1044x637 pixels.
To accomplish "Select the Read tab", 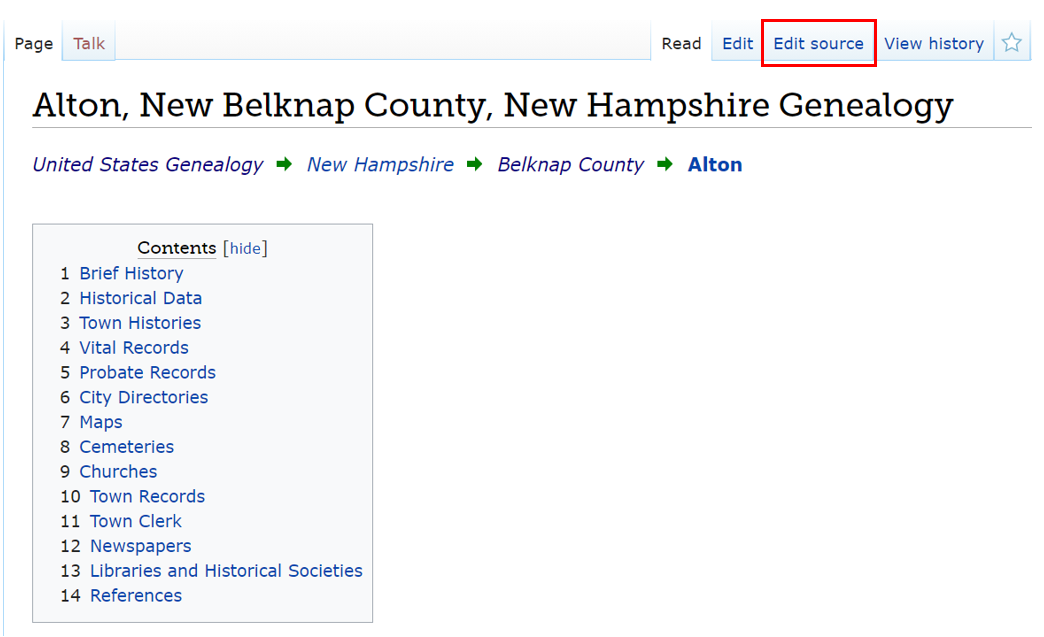I will pyautogui.click(x=681, y=44).
